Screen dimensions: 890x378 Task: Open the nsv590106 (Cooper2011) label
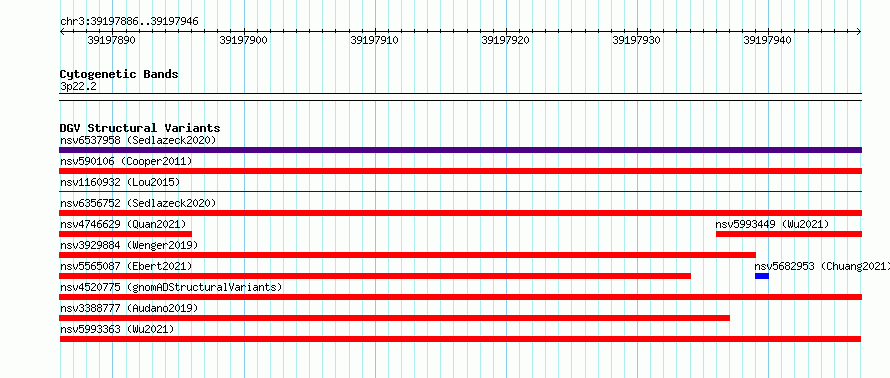(x=126, y=162)
